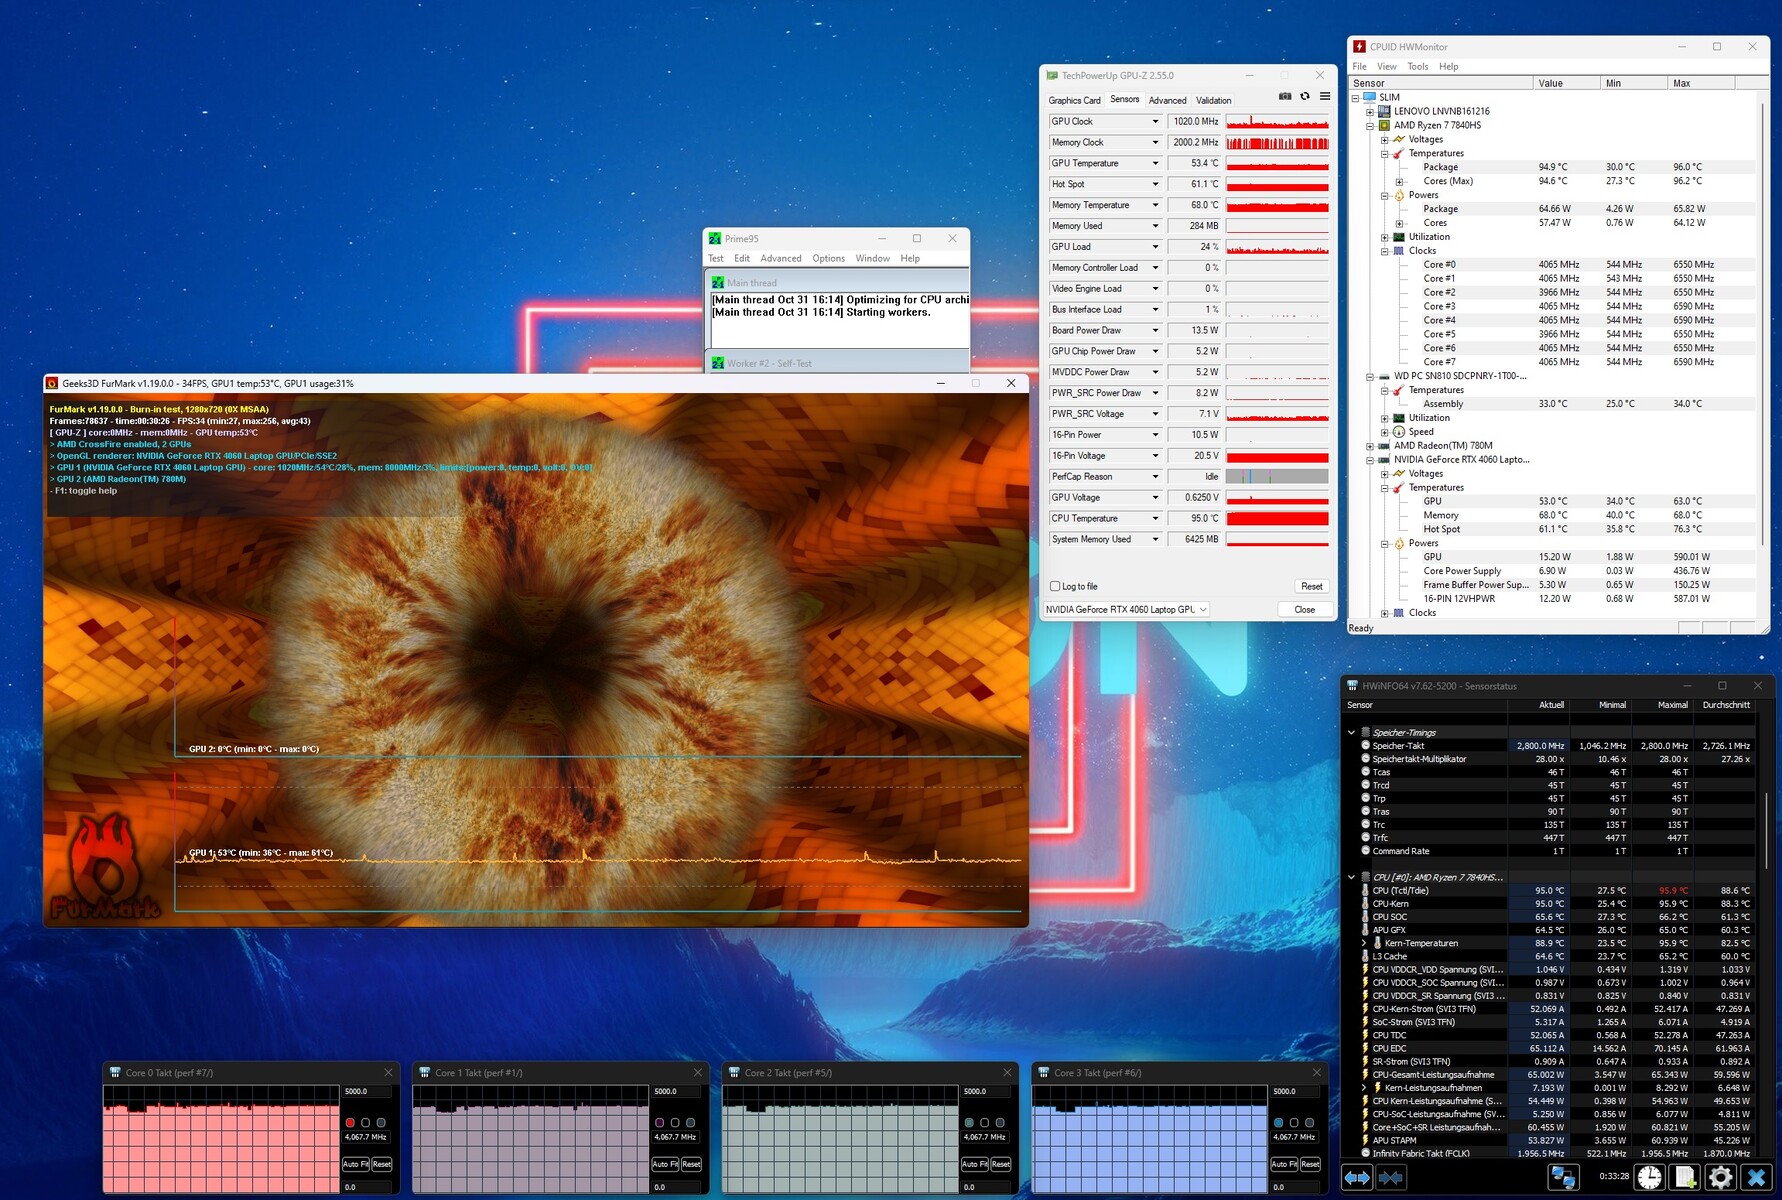Collapse Speicher-Timings section in HWiNFO
Image resolution: width=1782 pixels, height=1200 pixels.
1352,732
